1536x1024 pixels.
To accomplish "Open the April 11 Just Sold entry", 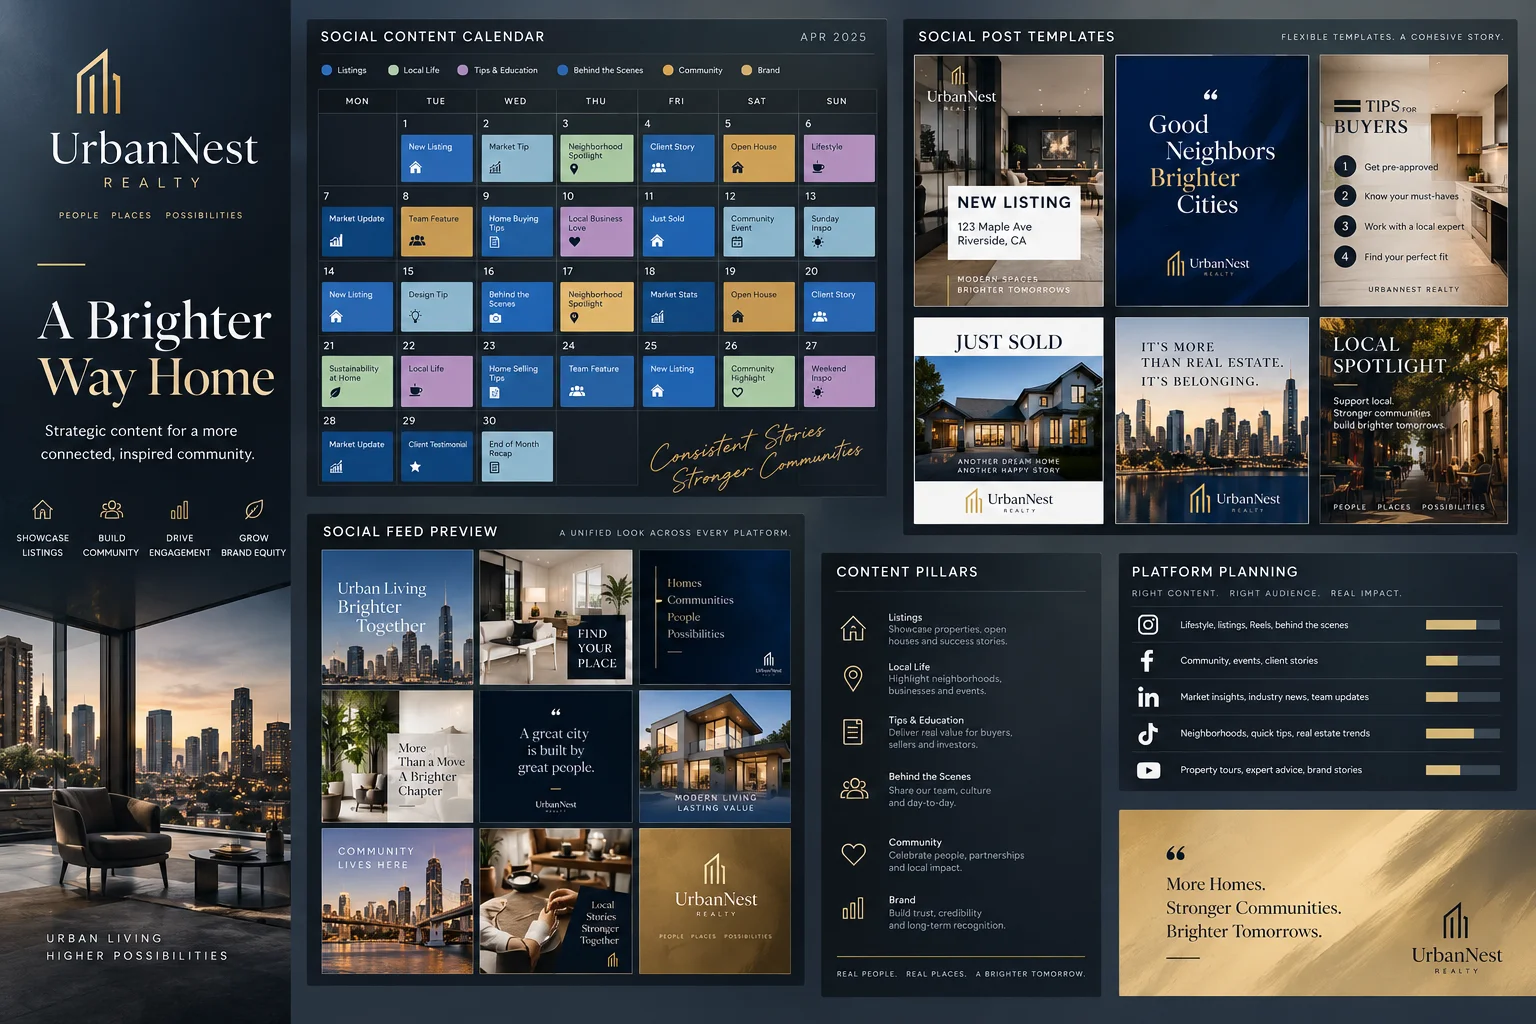I will [677, 231].
